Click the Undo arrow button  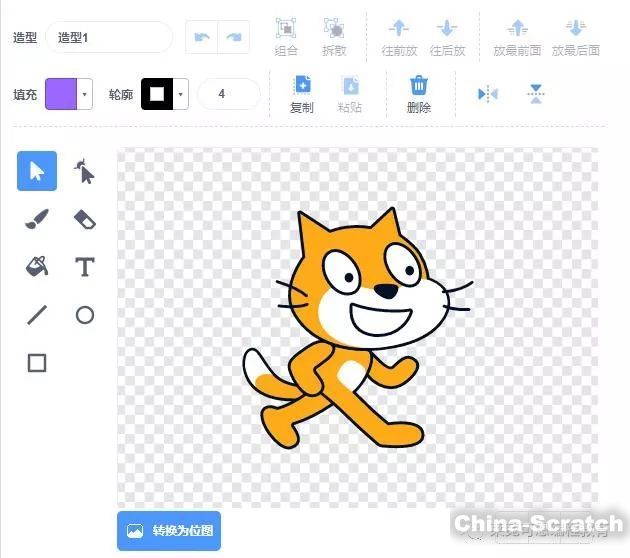203,37
